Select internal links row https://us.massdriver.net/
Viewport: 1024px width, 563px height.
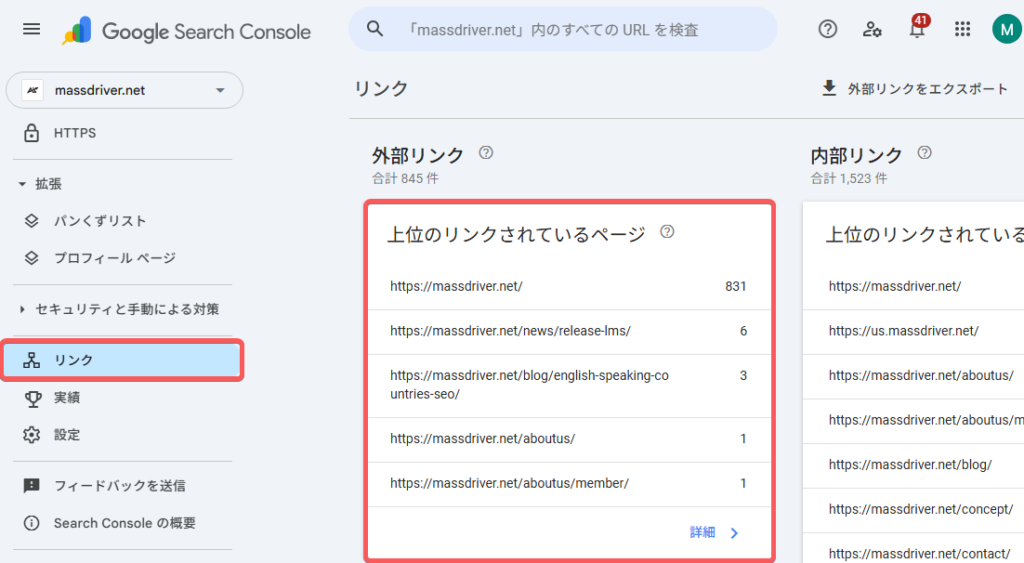pos(914,332)
